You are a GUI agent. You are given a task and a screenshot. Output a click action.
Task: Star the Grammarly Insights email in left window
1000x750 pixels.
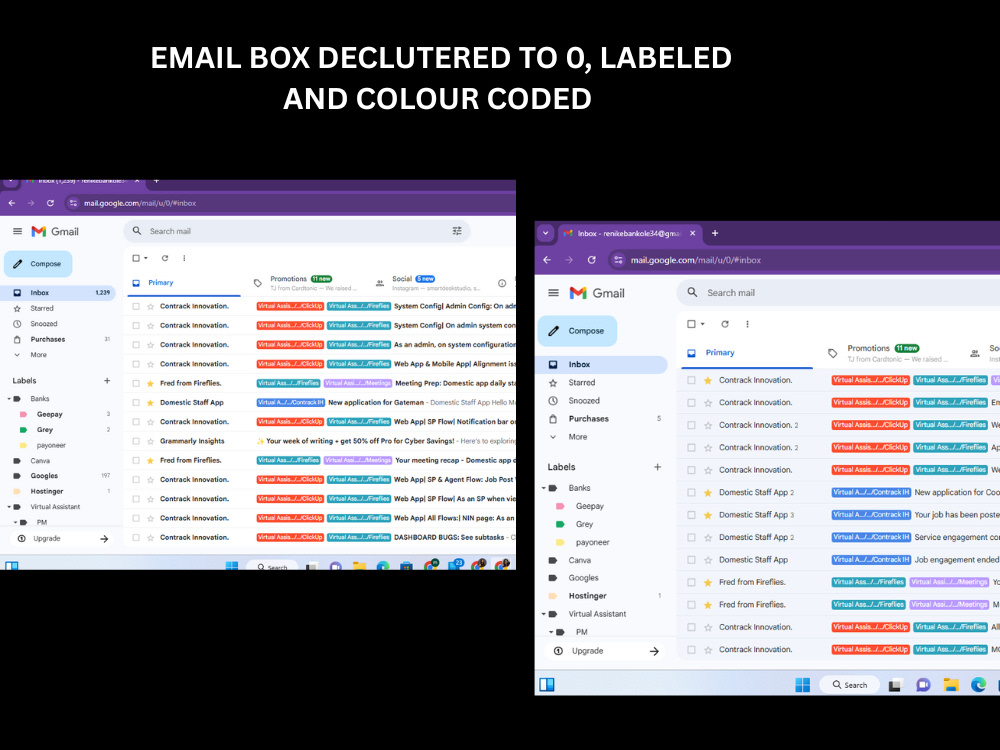tap(151, 441)
